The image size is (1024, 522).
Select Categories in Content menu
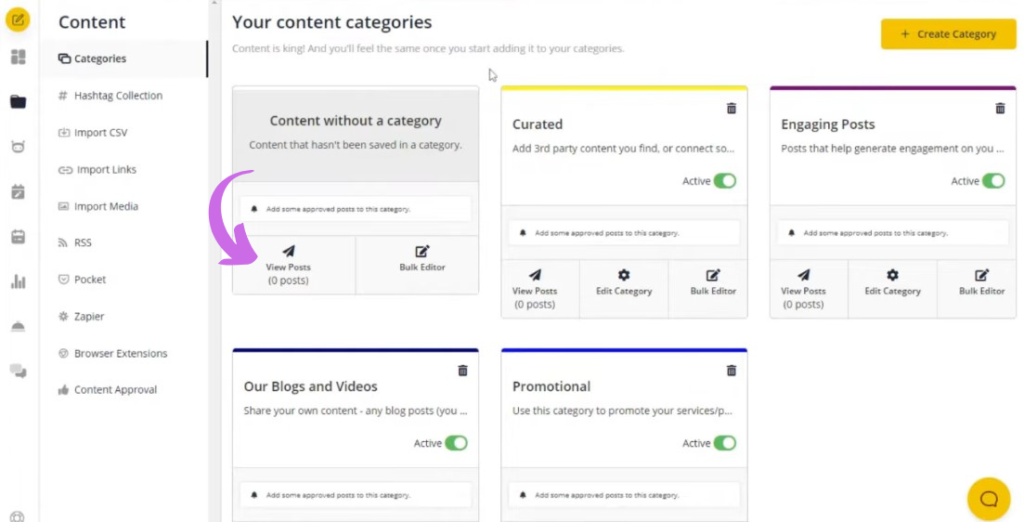coord(123,59)
